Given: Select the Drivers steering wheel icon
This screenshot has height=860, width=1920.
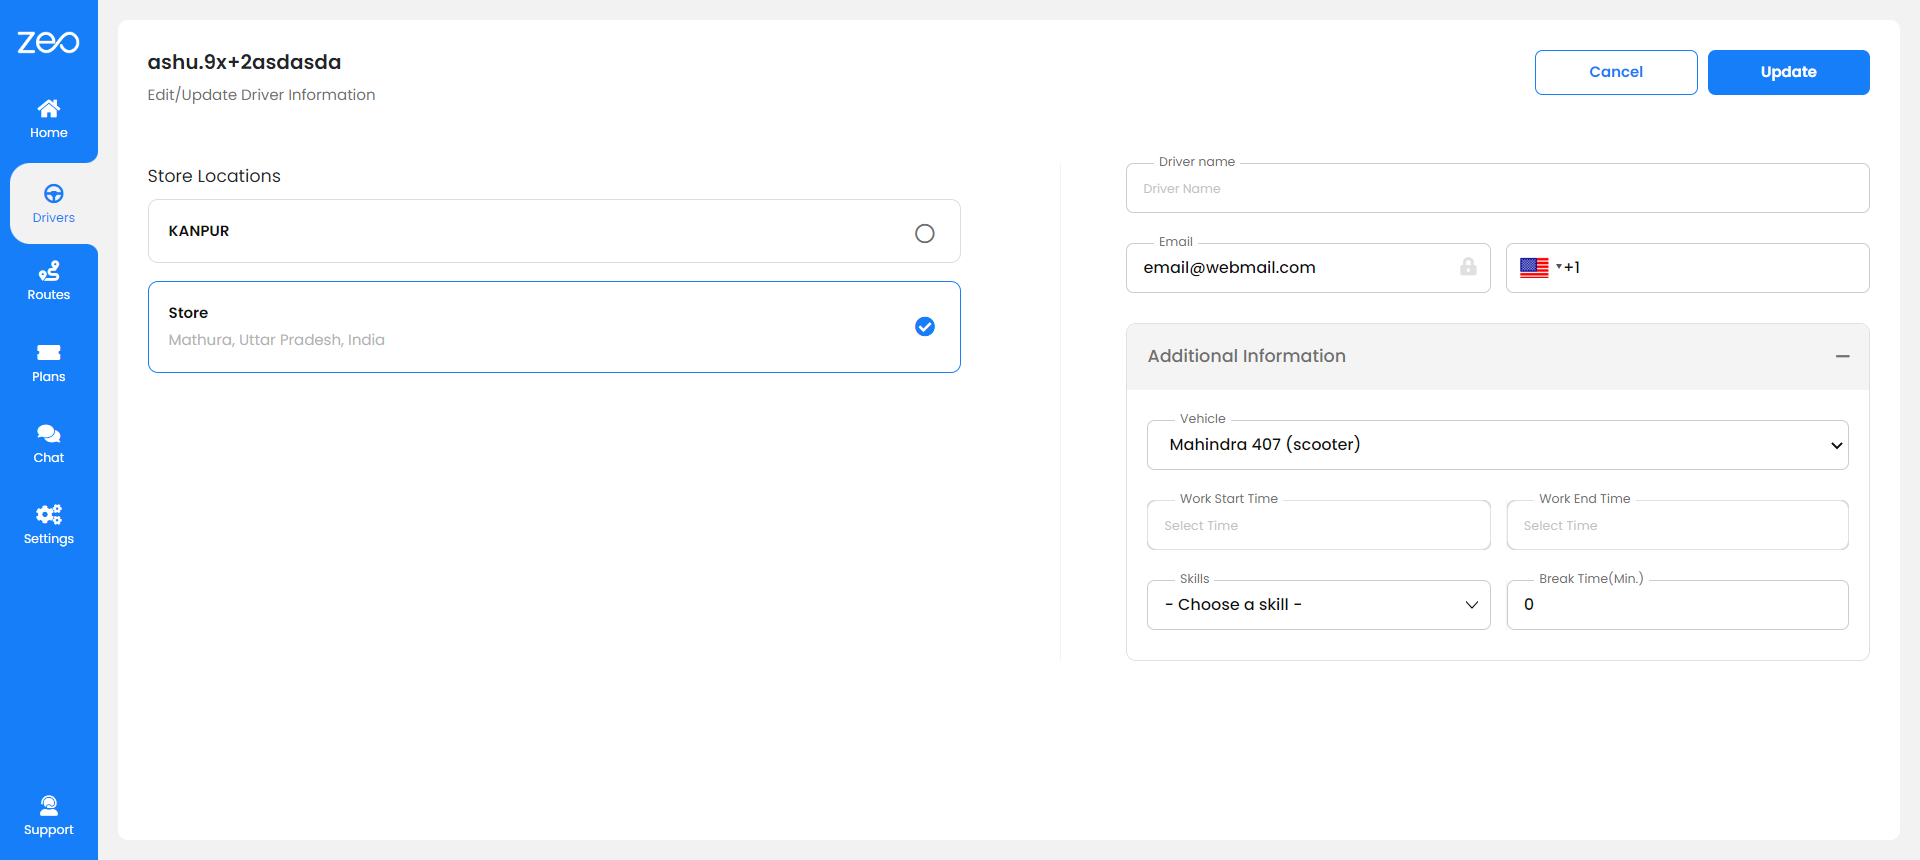Looking at the screenshot, I should point(53,194).
